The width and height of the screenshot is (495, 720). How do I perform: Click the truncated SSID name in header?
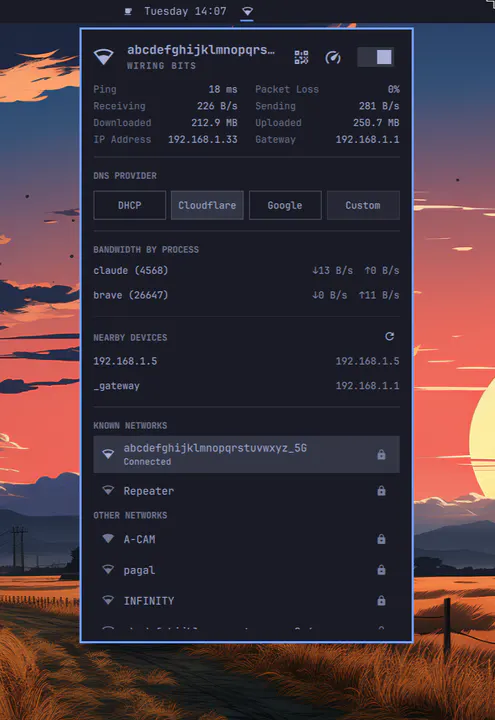(201, 50)
